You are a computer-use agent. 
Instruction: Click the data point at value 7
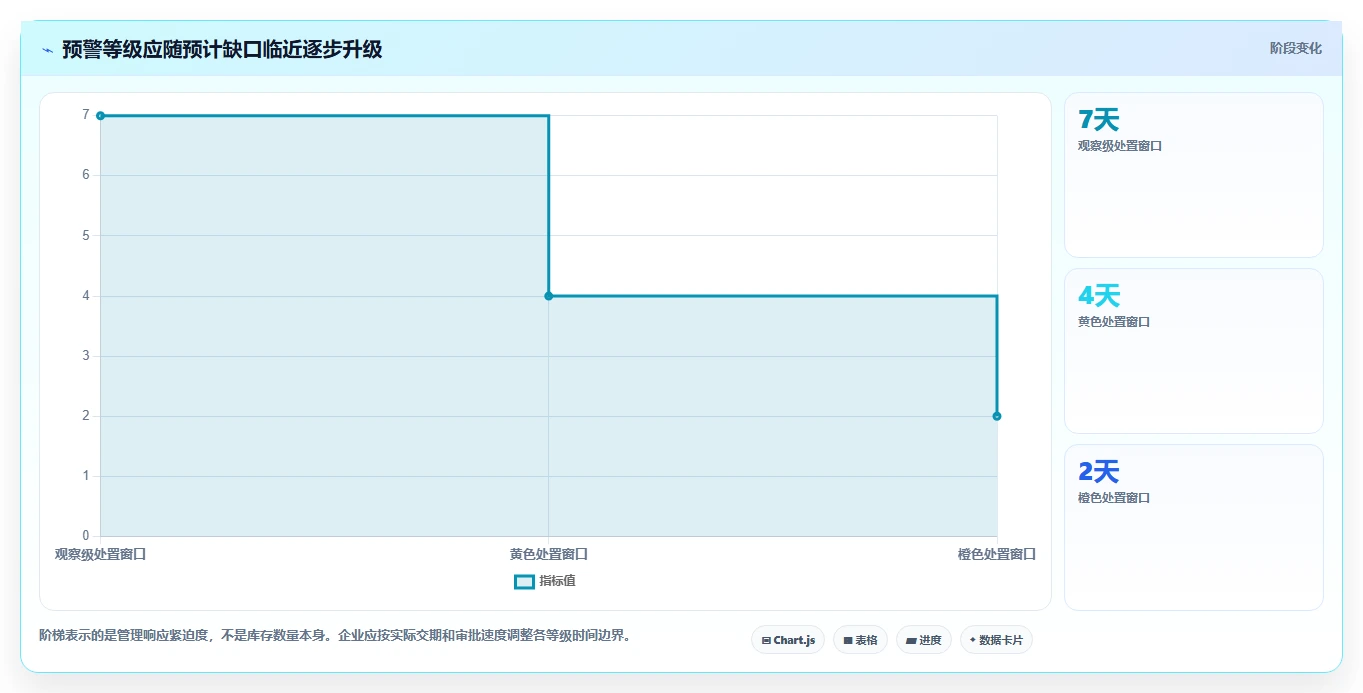pyautogui.click(x=100, y=116)
